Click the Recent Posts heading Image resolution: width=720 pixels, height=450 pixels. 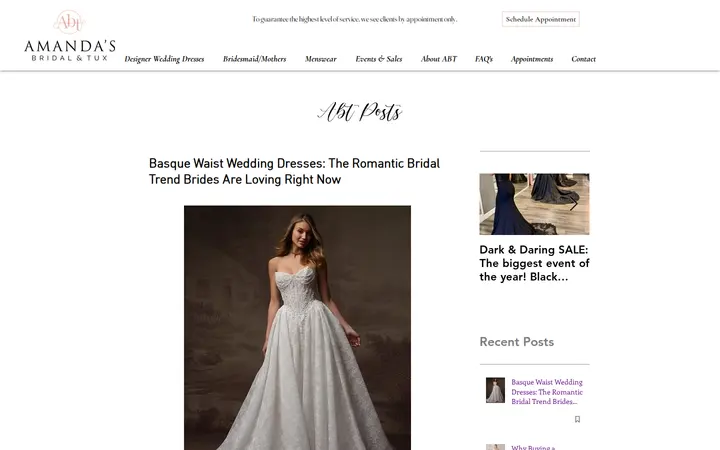[517, 342]
